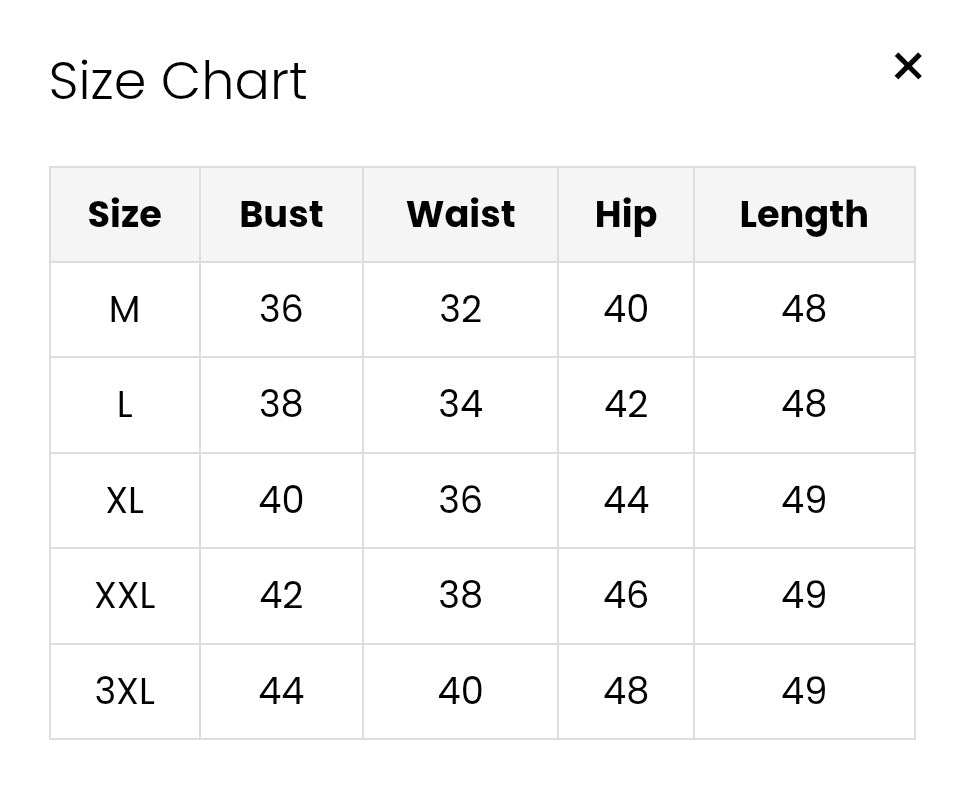Image resolution: width=961 pixels, height=792 pixels.
Task: Select the XL size row label
Action: pyautogui.click(x=125, y=500)
